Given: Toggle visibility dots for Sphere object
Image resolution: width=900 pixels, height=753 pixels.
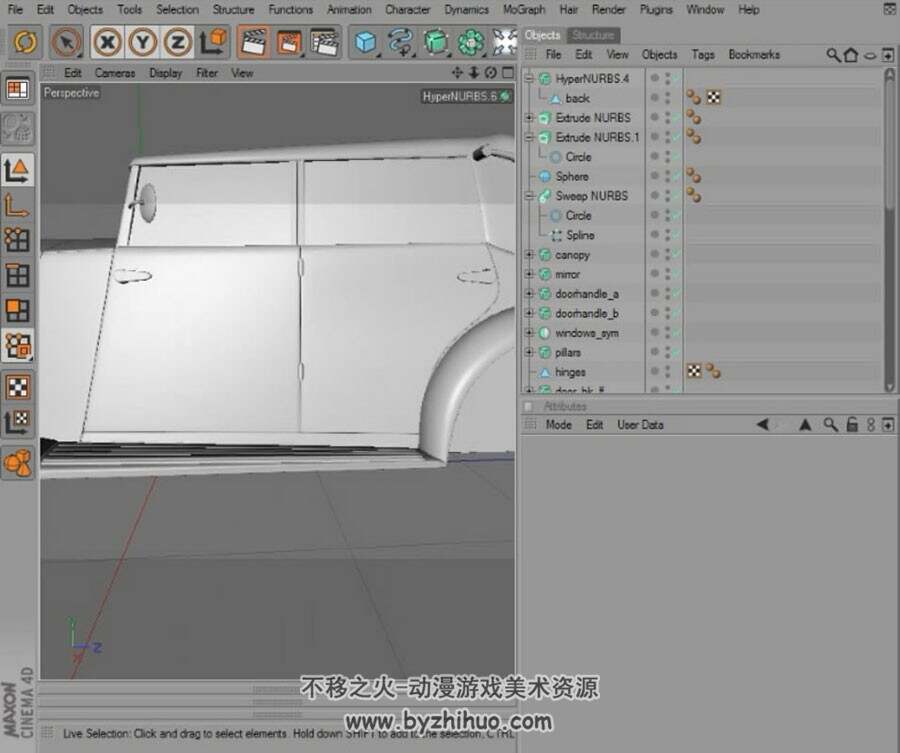Looking at the screenshot, I should 668,176.
